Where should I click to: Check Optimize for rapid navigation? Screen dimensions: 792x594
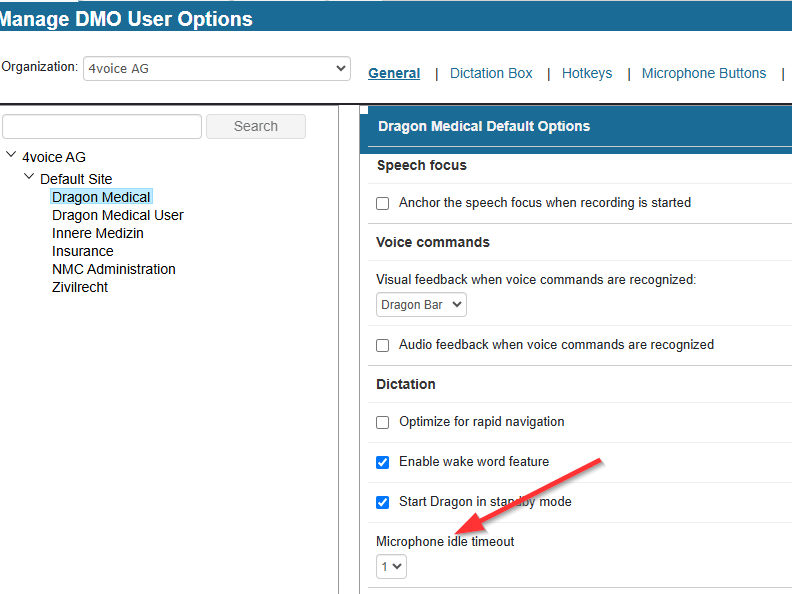click(x=382, y=422)
